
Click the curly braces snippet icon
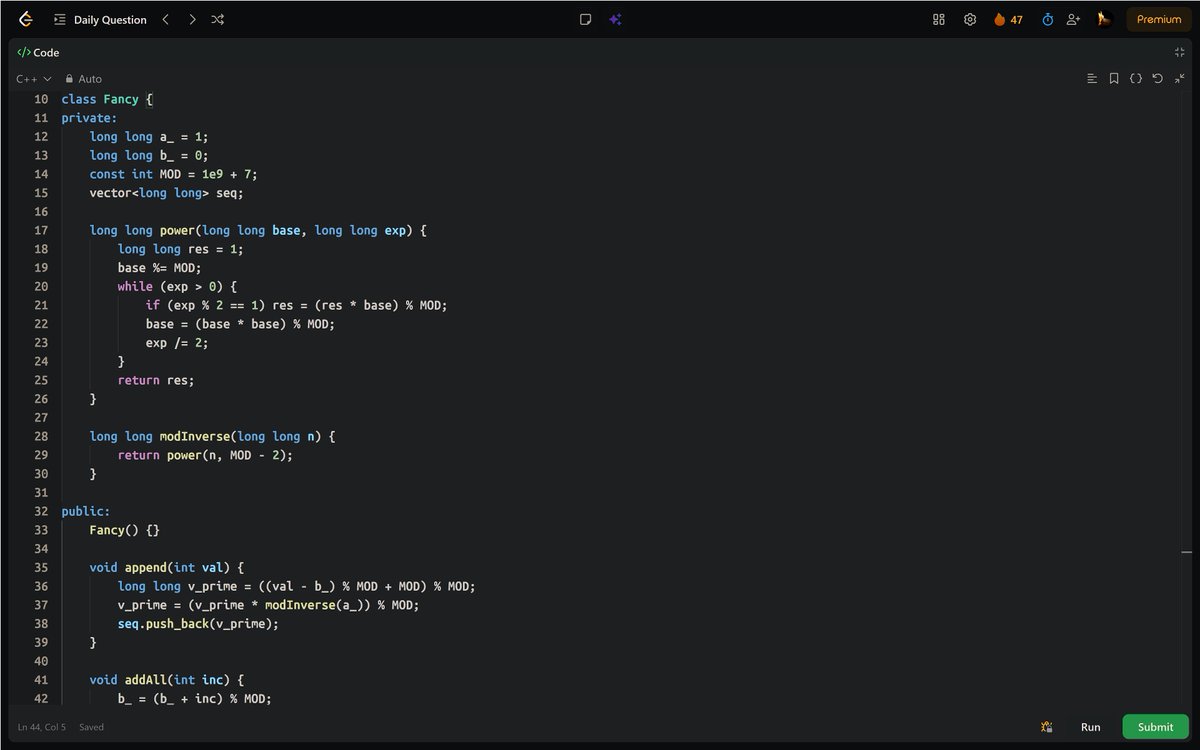1136,78
